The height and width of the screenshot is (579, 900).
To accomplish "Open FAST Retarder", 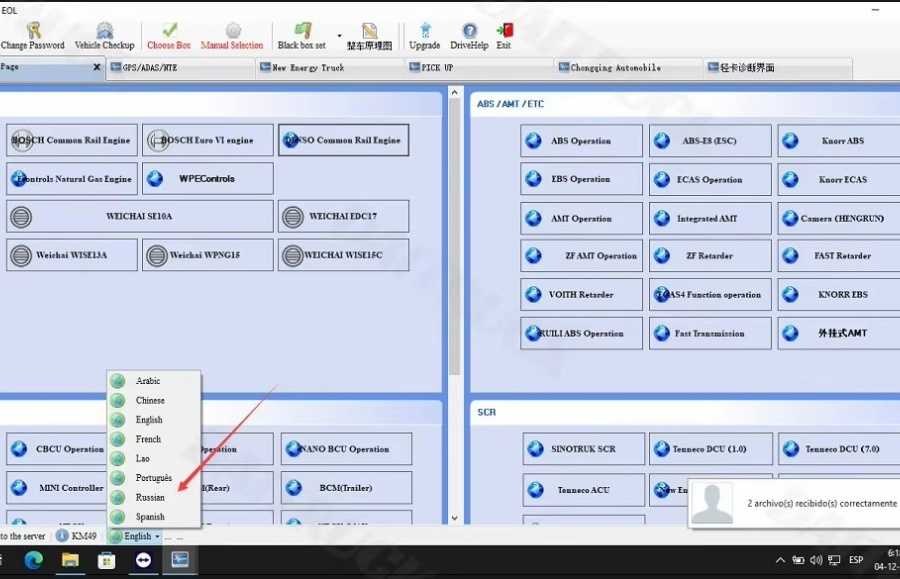I will 839,256.
